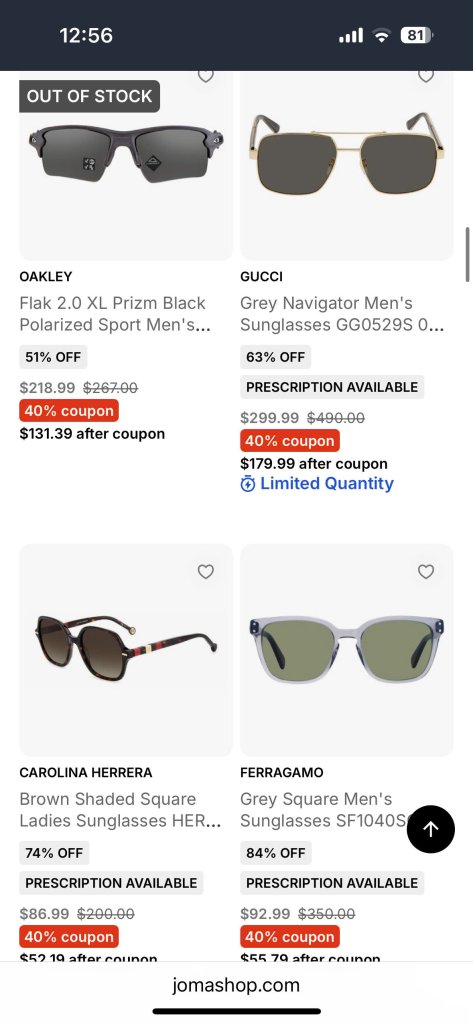473x1024 pixels.
Task: Tap Oakley's red 40% coupon badge
Action: (x=69, y=411)
